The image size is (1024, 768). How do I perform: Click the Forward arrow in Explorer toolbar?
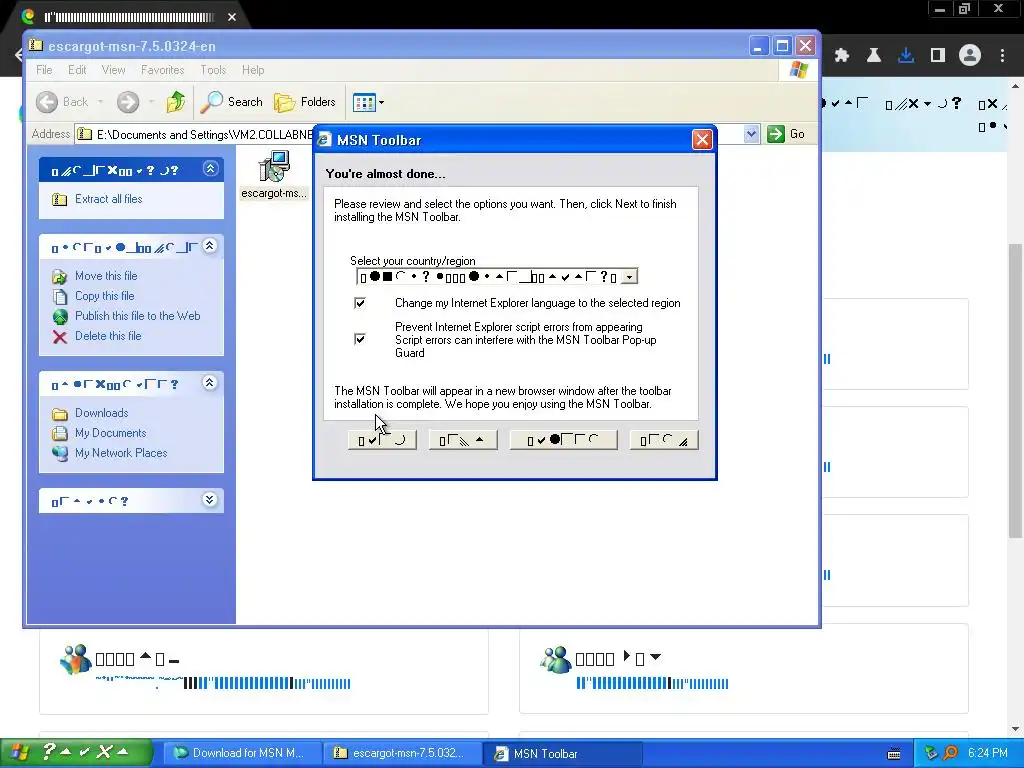point(128,102)
